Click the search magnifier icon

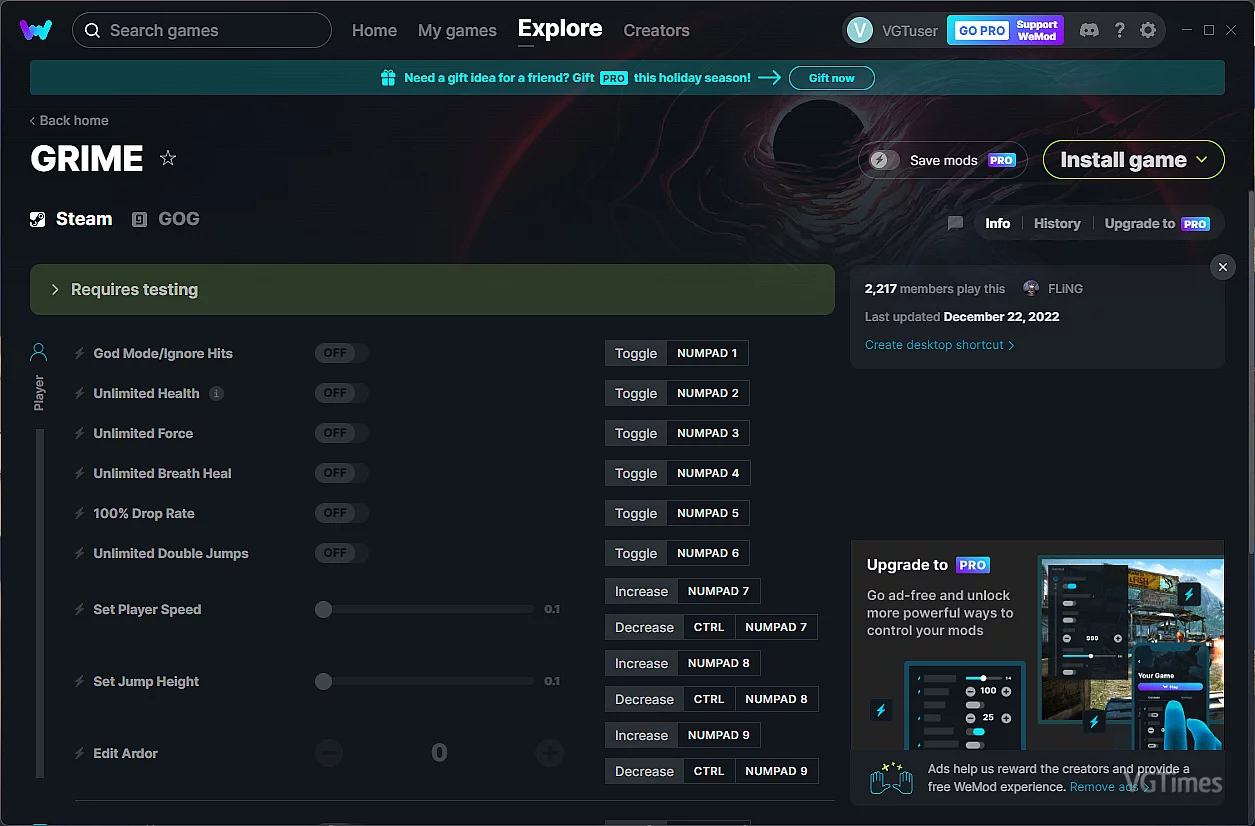(x=92, y=30)
